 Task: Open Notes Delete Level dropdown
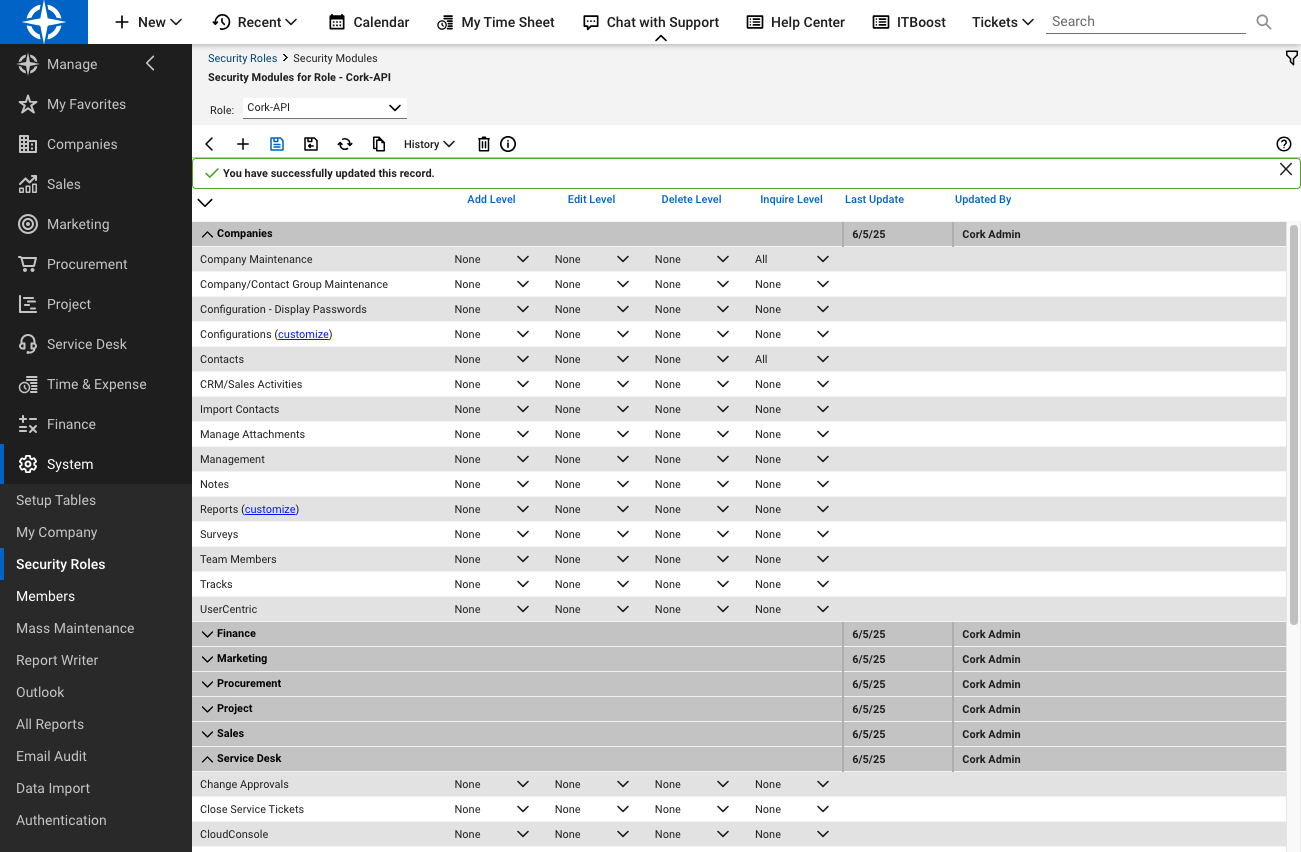pos(692,484)
